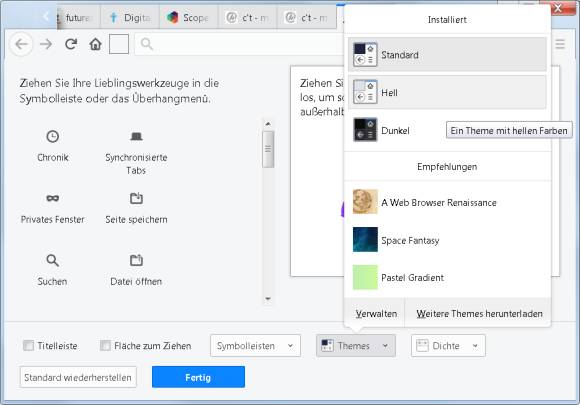The image size is (580, 405).
Task: Choose the Hell theme entry
Action: [447, 92]
